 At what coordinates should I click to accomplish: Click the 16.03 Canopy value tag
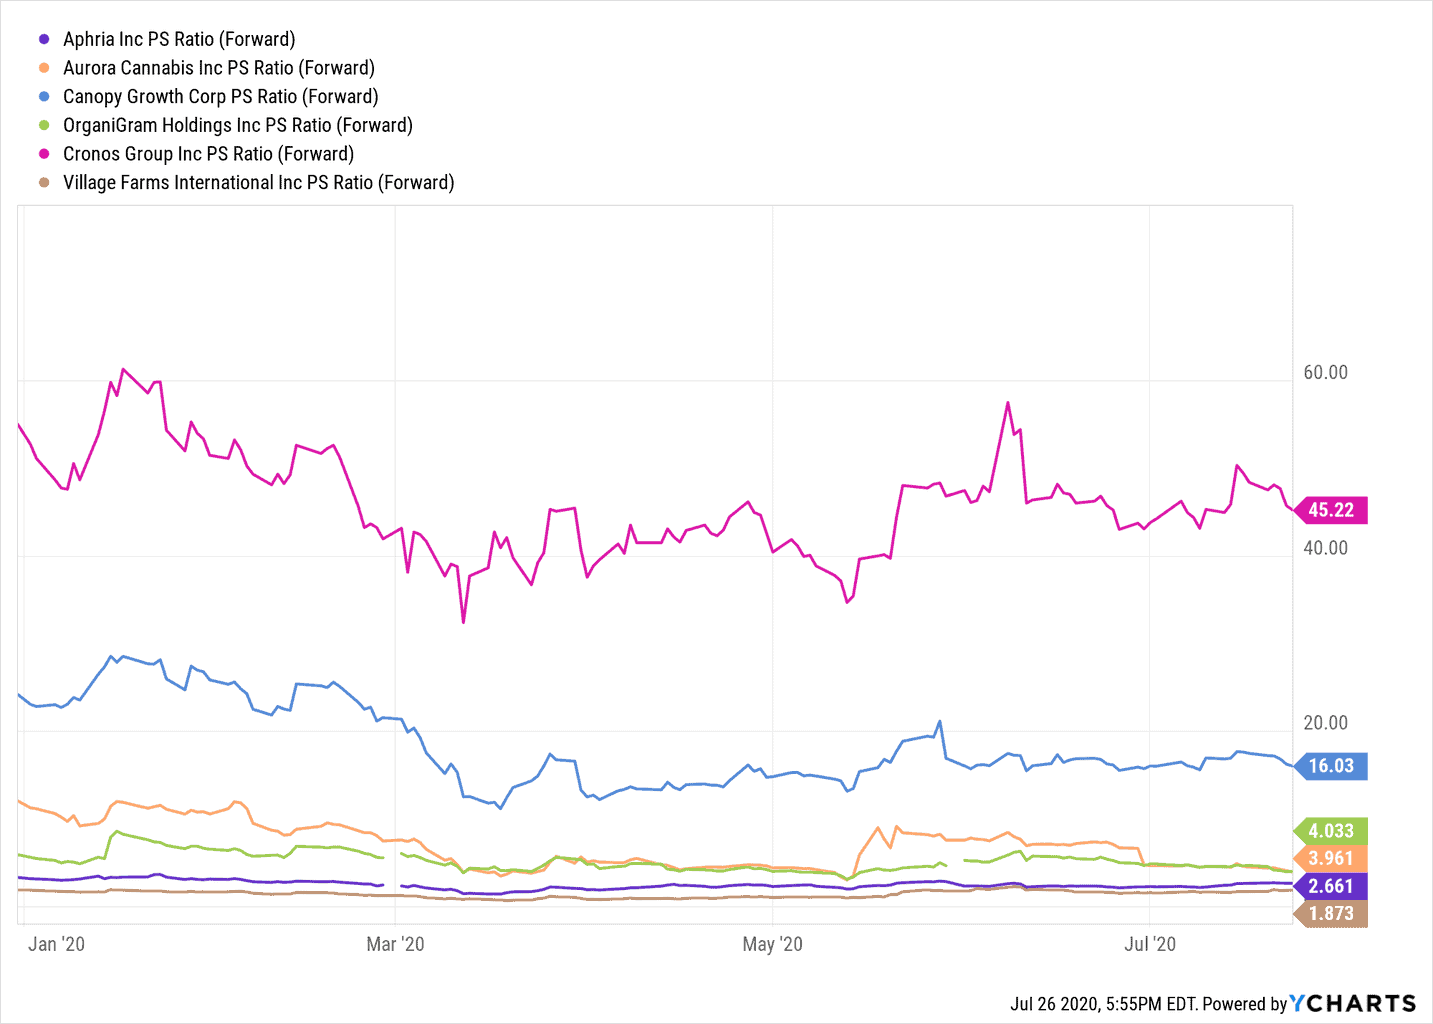(1332, 766)
